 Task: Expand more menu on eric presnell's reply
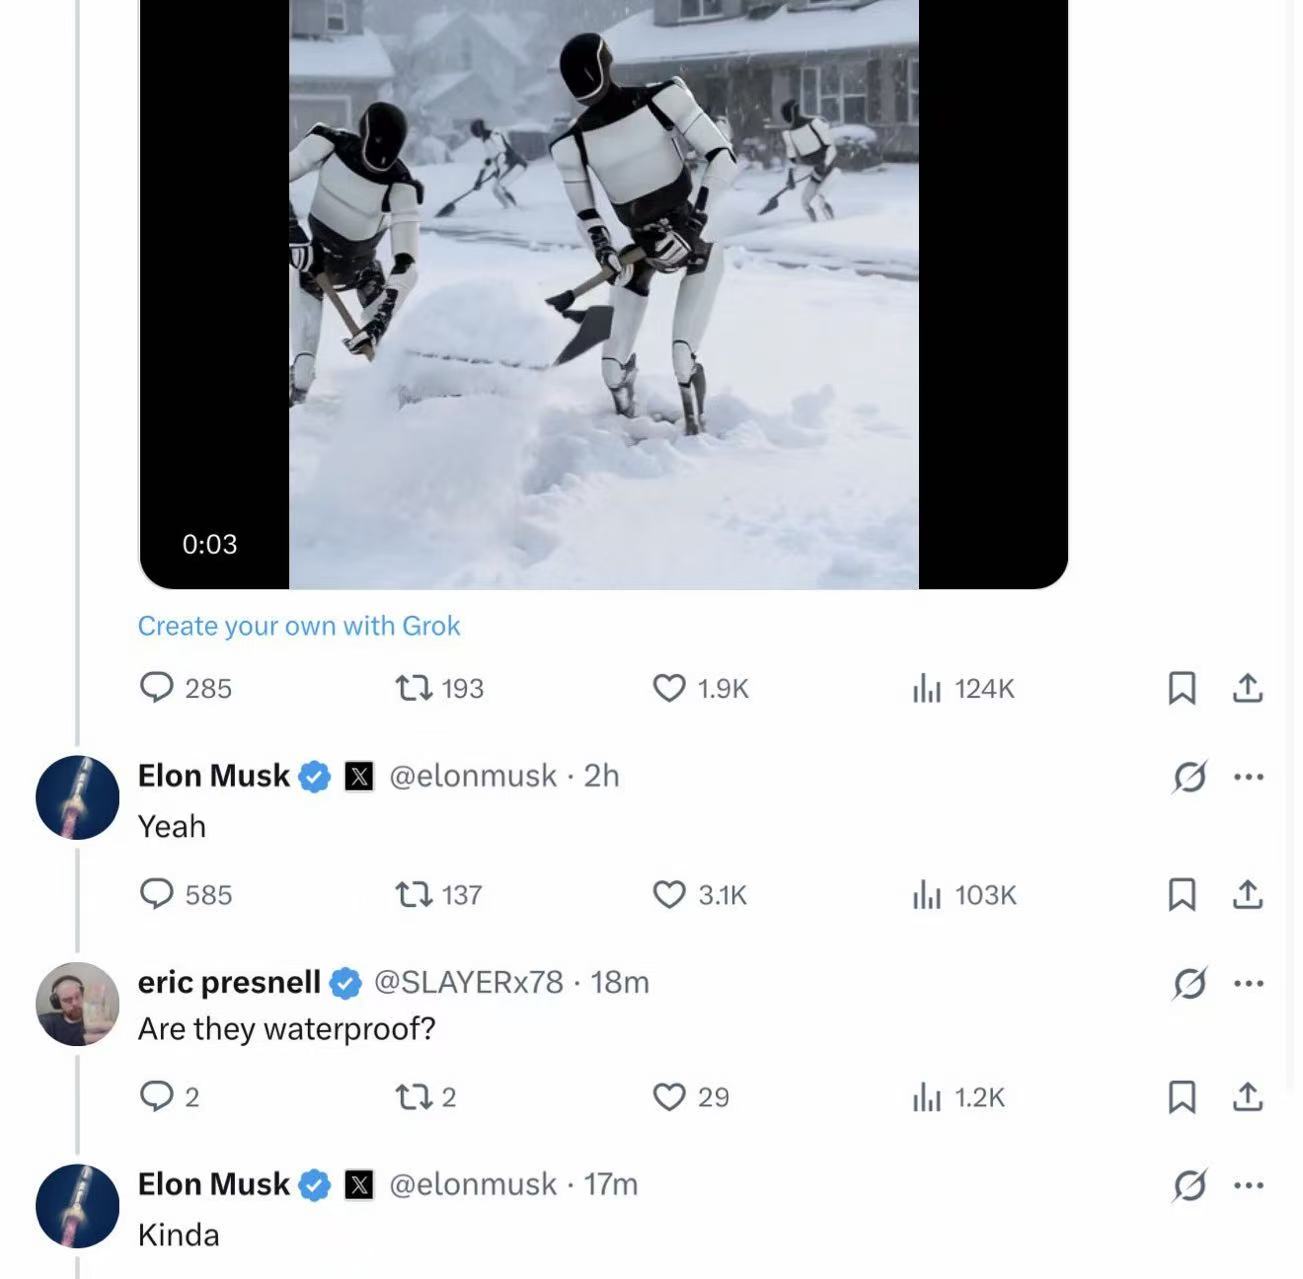pyautogui.click(x=1249, y=983)
